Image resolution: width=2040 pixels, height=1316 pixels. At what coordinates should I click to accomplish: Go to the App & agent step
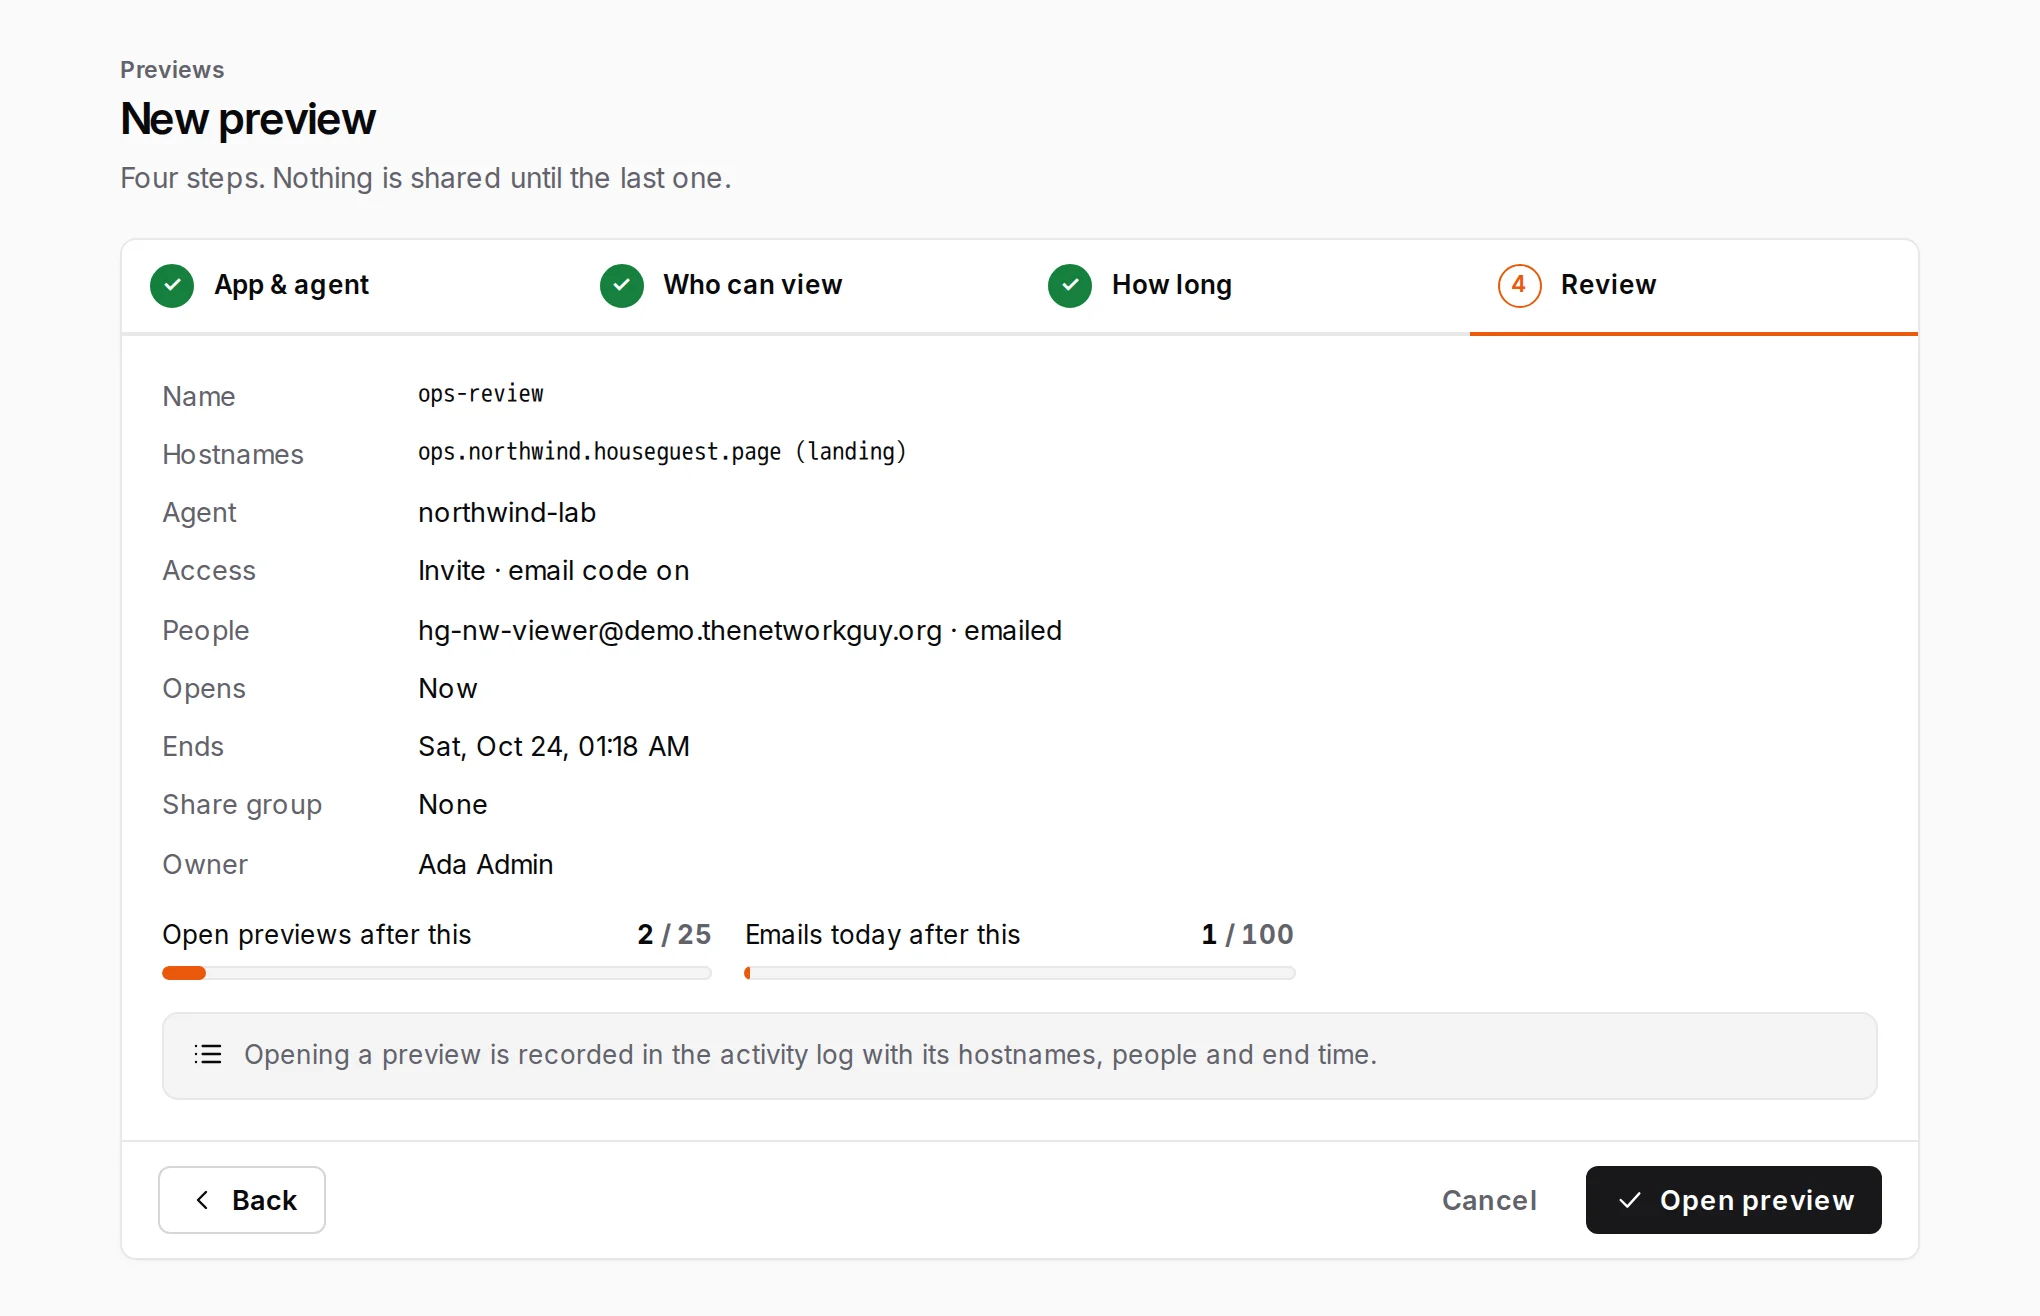pos(346,286)
